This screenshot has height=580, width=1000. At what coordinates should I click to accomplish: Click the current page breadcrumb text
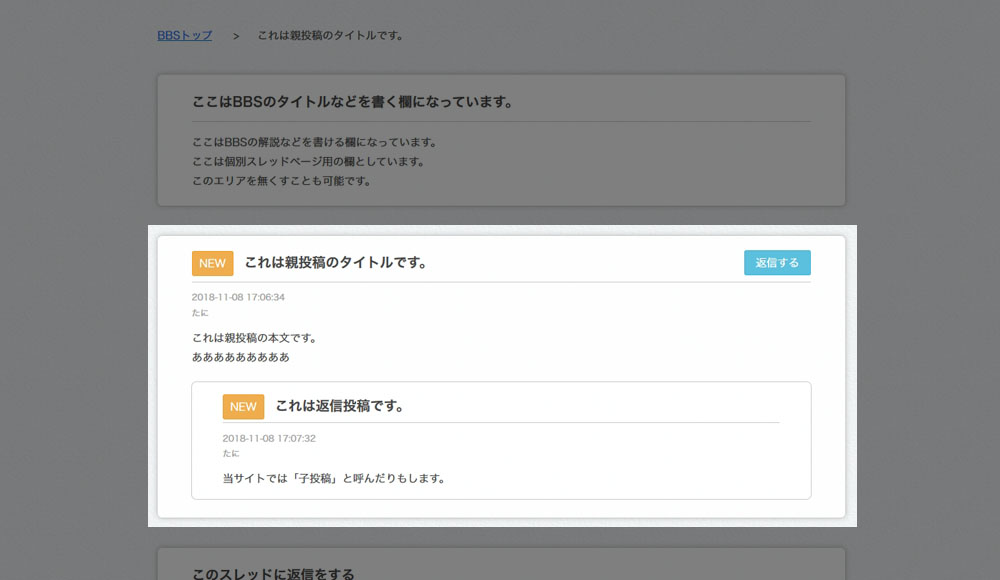(x=330, y=36)
